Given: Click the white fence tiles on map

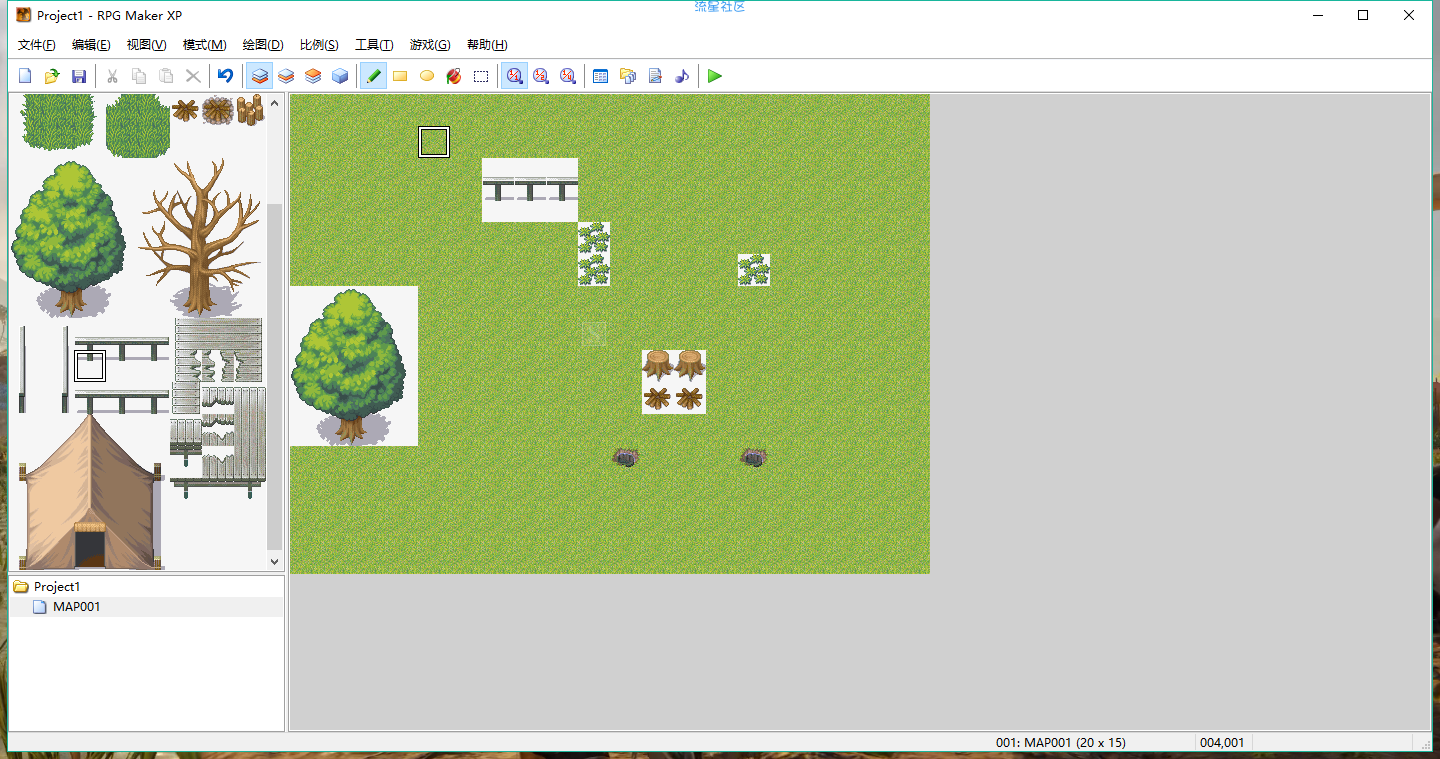Looking at the screenshot, I should click(530, 190).
